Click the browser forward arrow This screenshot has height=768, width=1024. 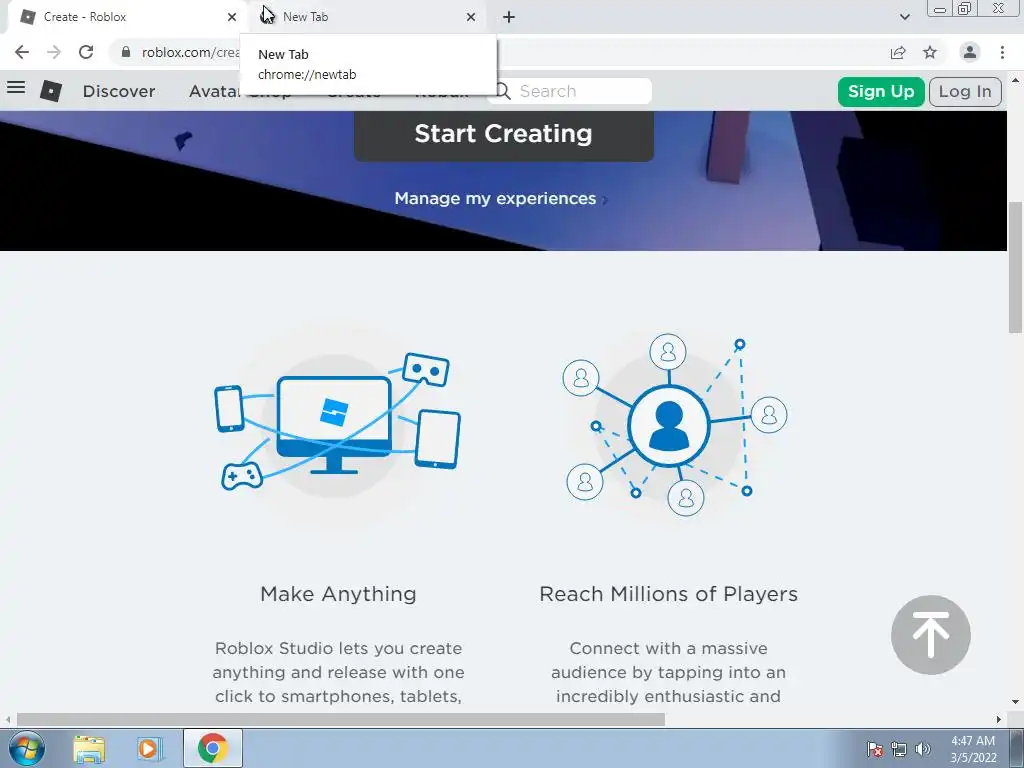(x=54, y=52)
